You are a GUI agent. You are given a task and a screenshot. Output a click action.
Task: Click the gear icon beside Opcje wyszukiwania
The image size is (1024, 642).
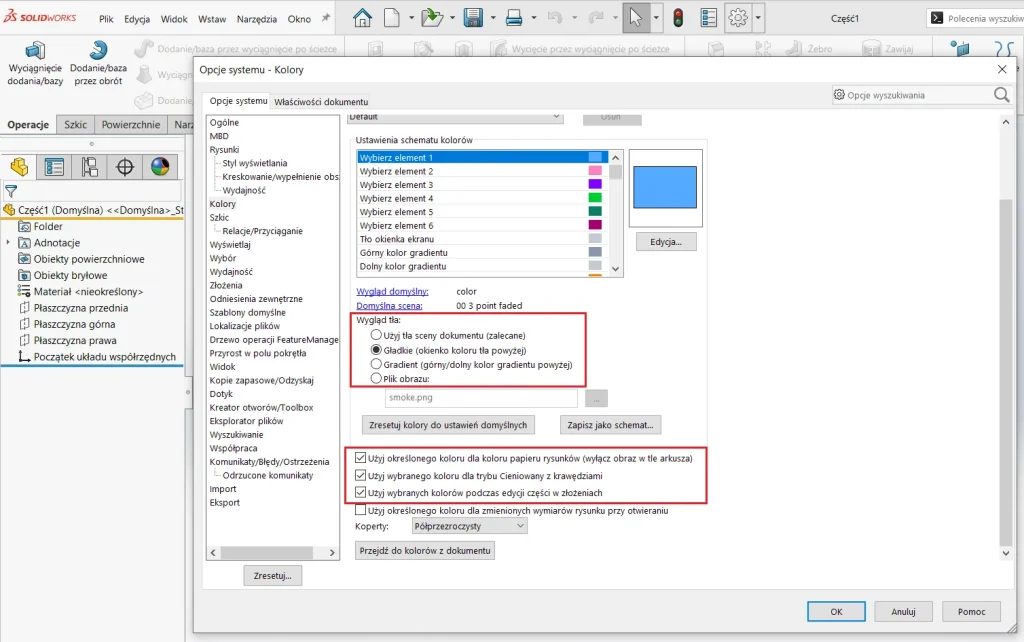click(839, 95)
